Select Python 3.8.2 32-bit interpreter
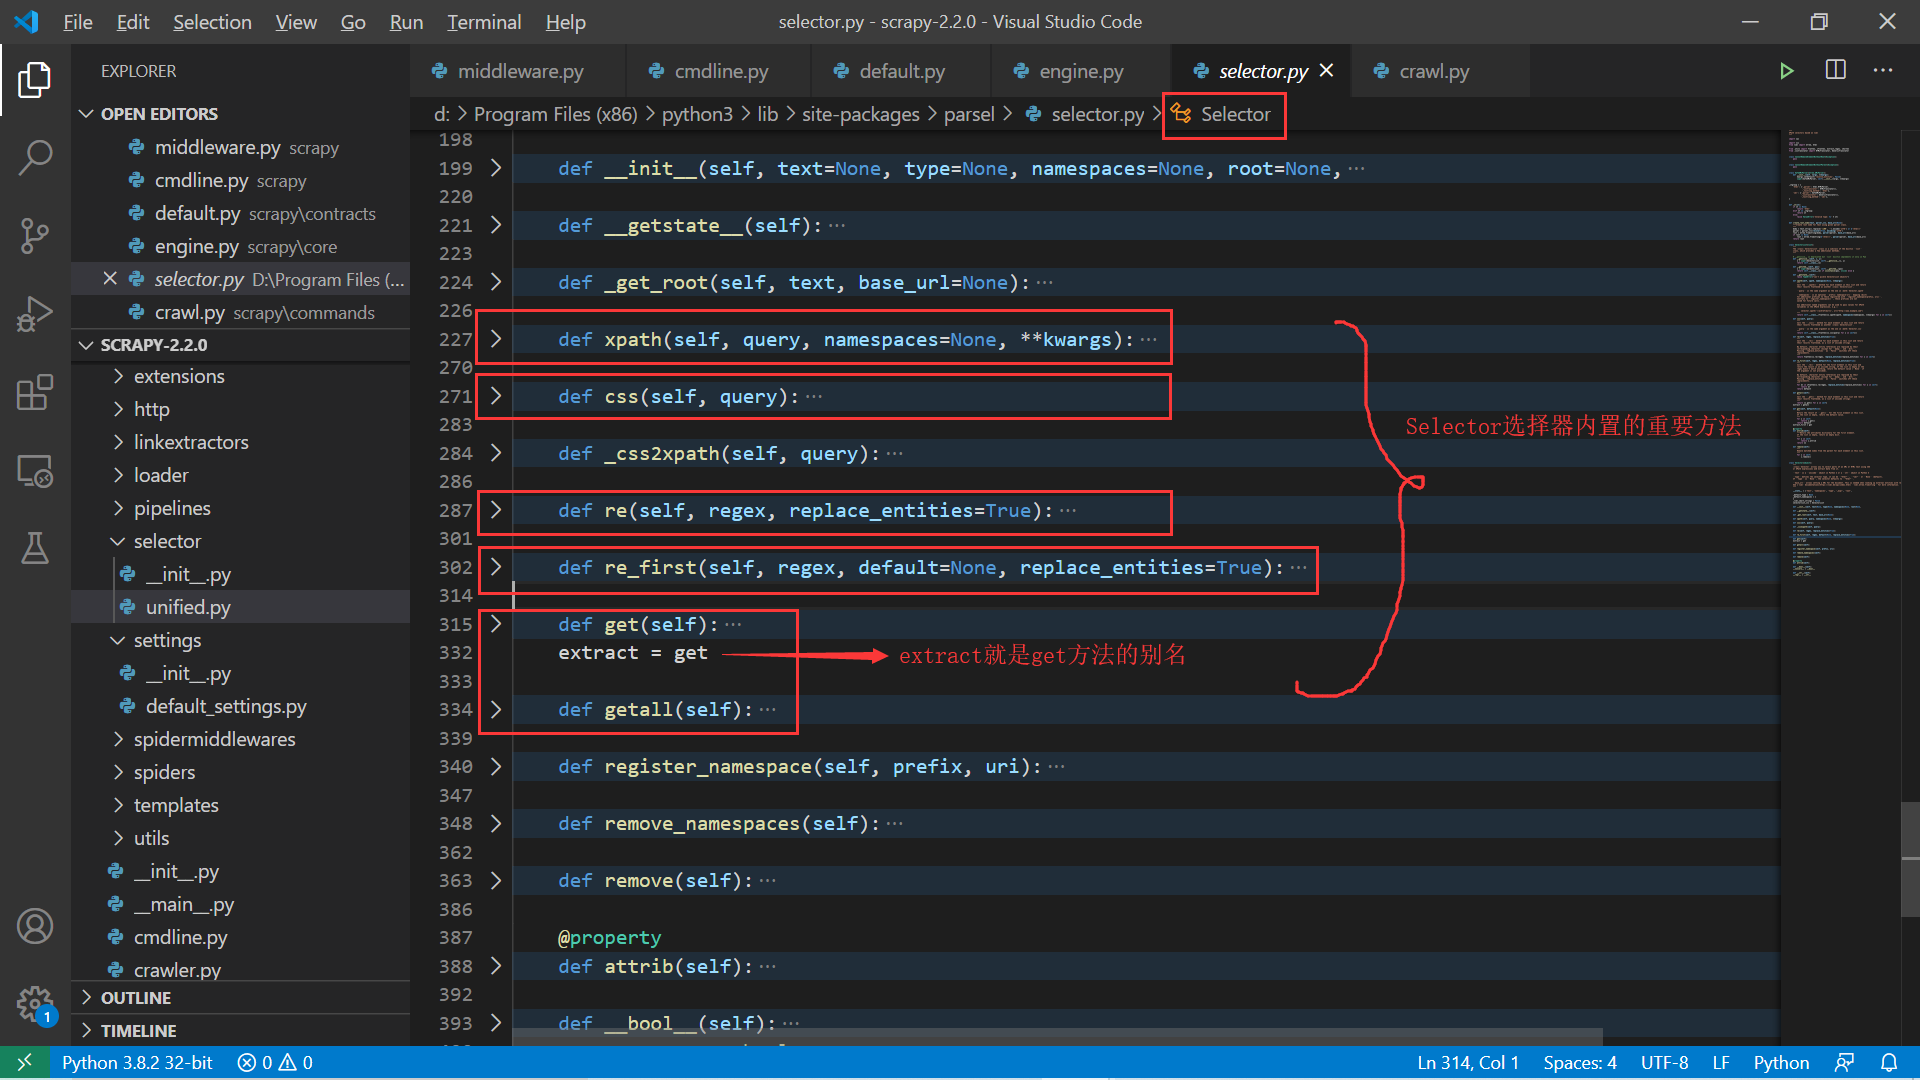 [137, 1062]
